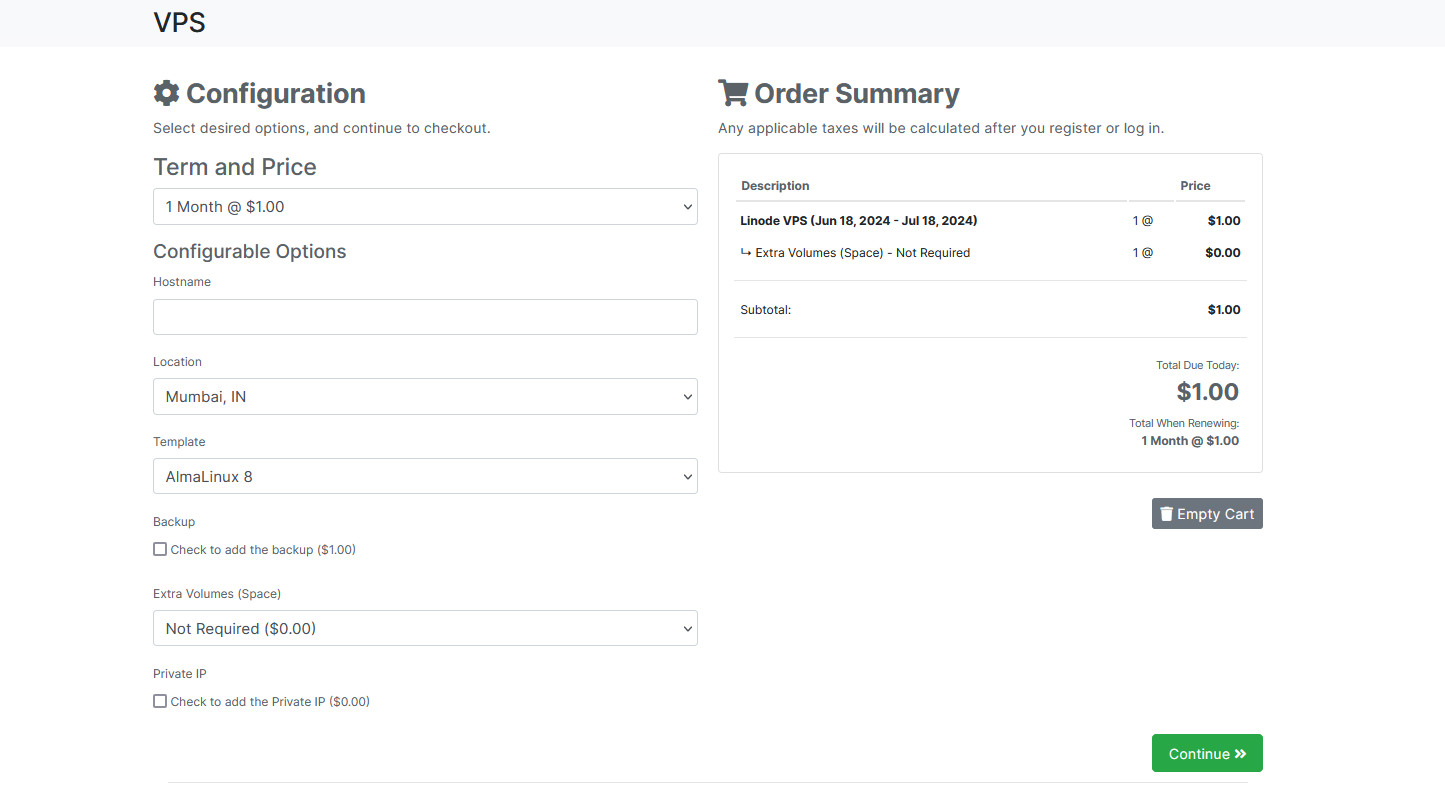Open the Template dropdown showing AlmaLinux 8

pyautogui.click(x=425, y=477)
